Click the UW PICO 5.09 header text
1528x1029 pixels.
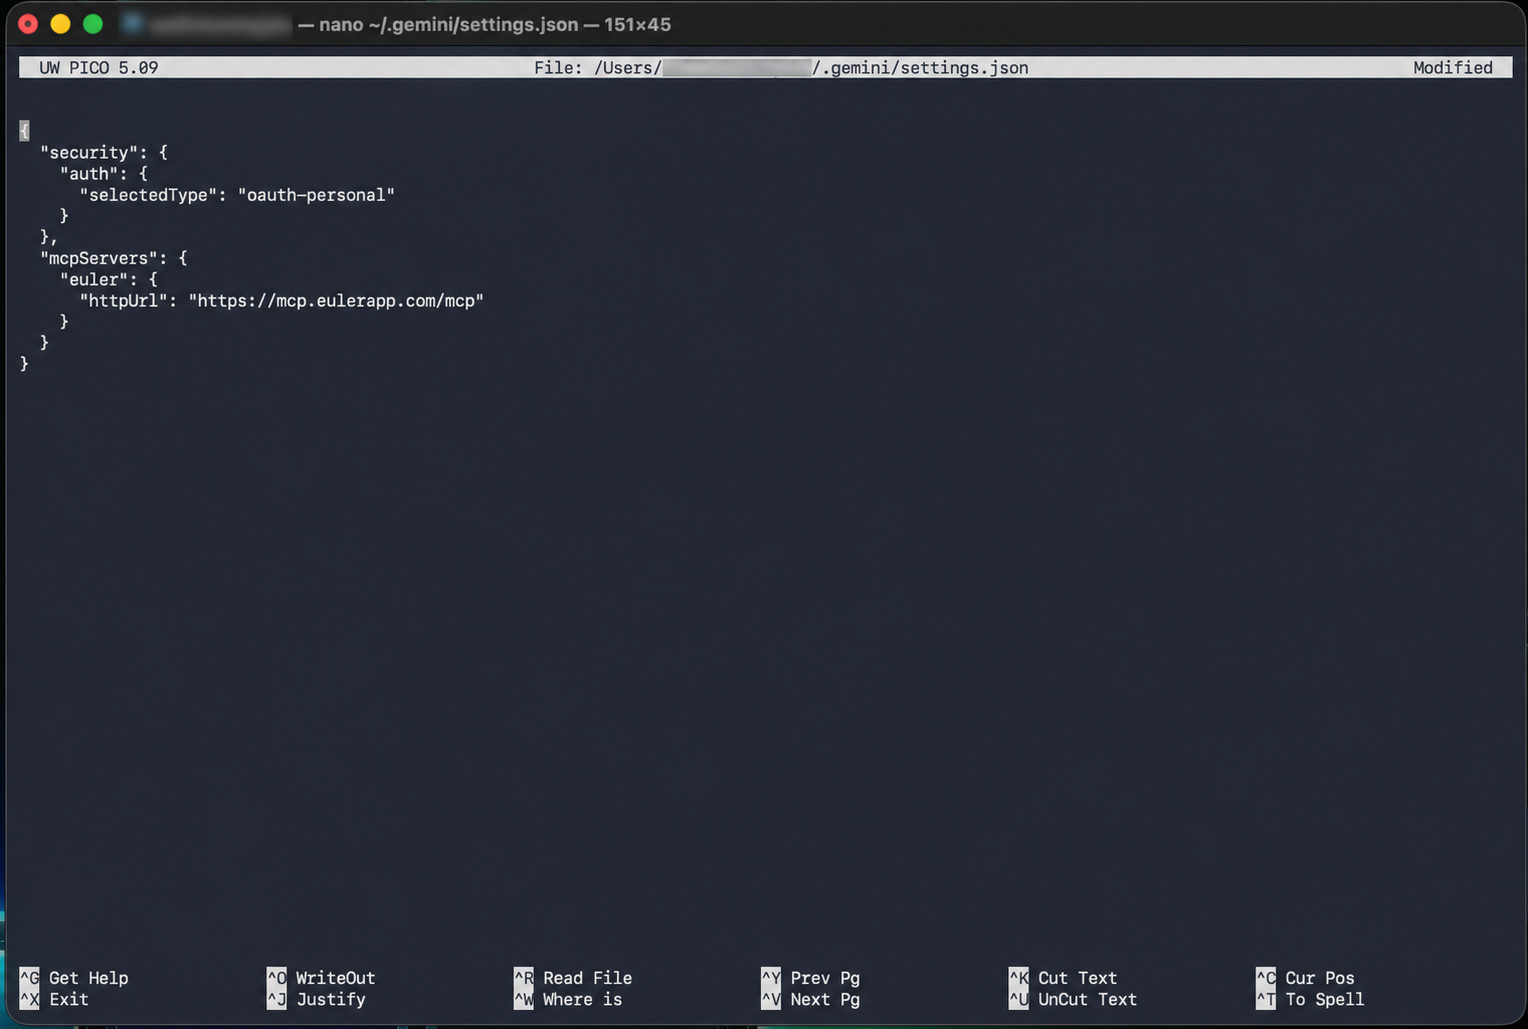point(99,67)
